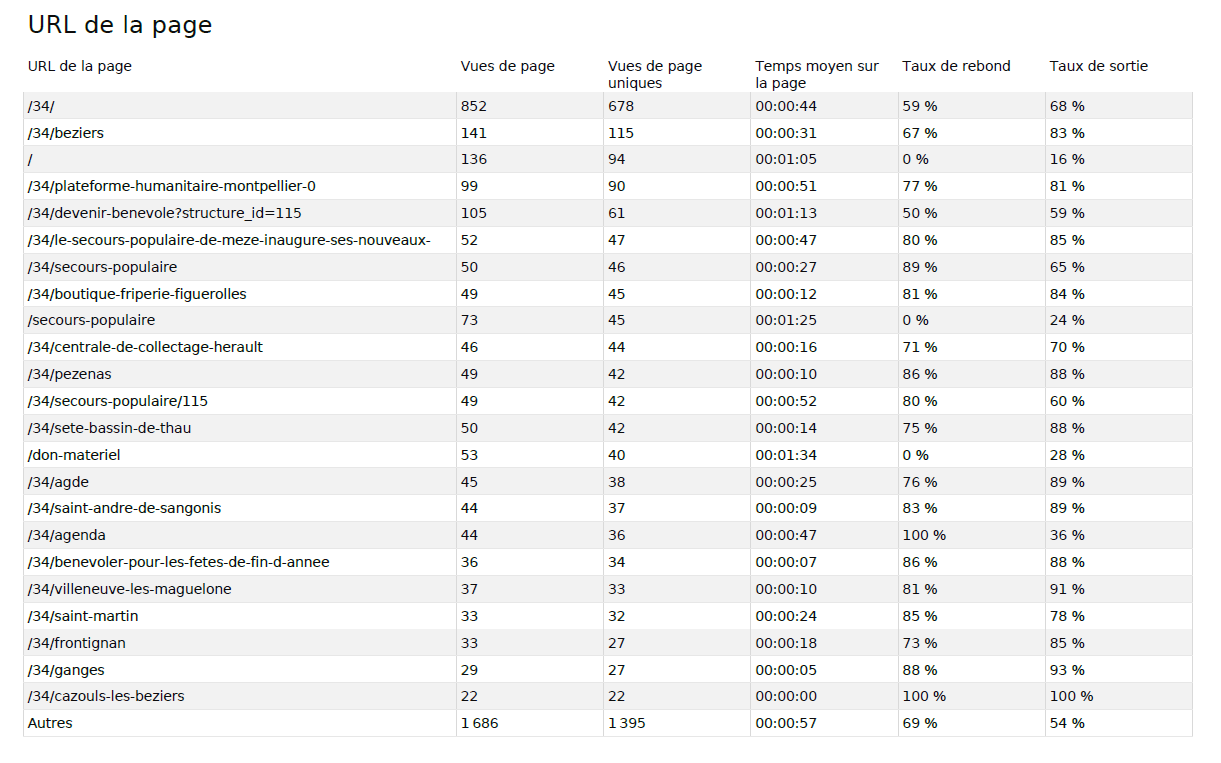
Task: Select the /34/plateforme-humanitaire-montpellier-0 URL
Action: [x=172, y=186]
